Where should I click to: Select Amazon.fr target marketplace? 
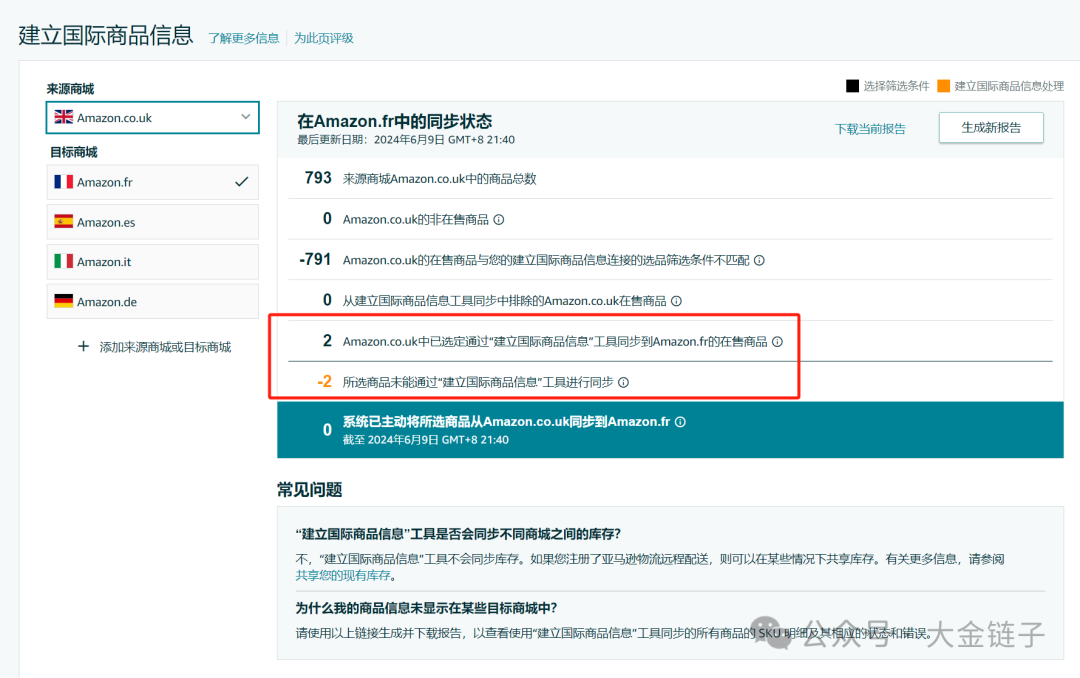152,182
